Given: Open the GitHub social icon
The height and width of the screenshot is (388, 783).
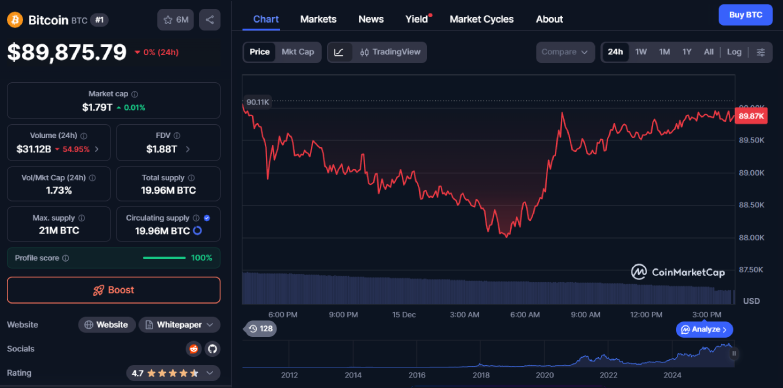Looking at the screenshot, I should coord(213,349).
